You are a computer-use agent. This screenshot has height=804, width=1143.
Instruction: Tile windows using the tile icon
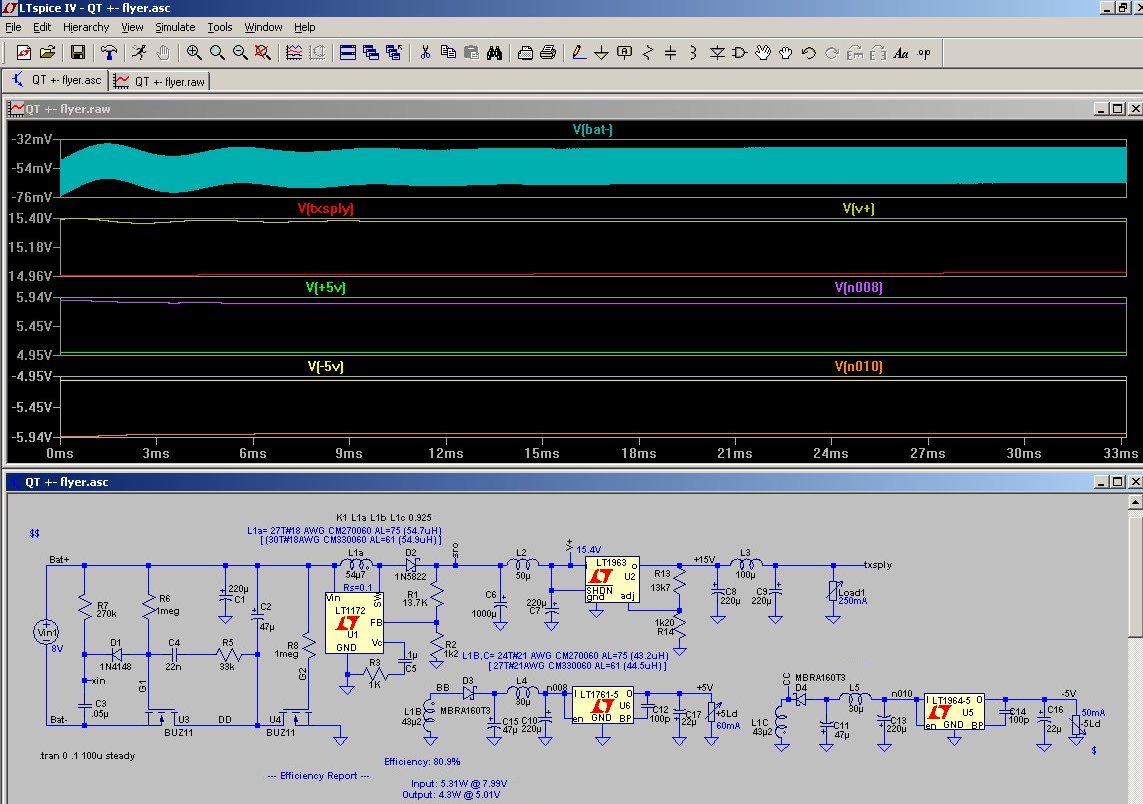pyautogui.click(x=348, y=52)
